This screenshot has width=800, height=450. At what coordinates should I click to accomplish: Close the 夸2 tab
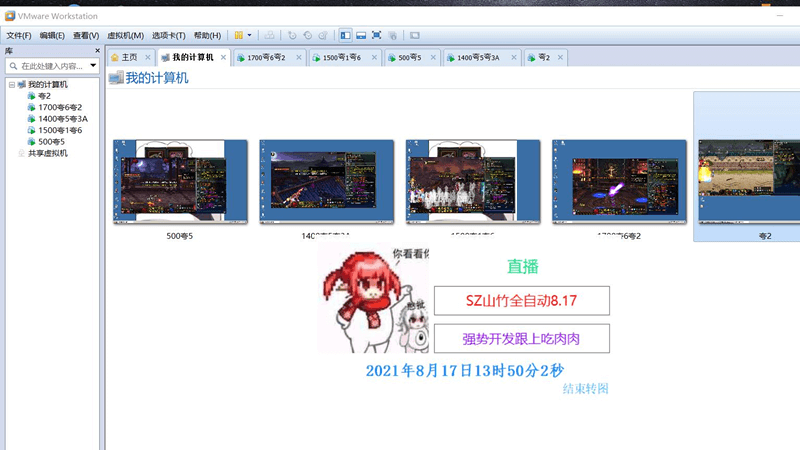coord(560,57)
